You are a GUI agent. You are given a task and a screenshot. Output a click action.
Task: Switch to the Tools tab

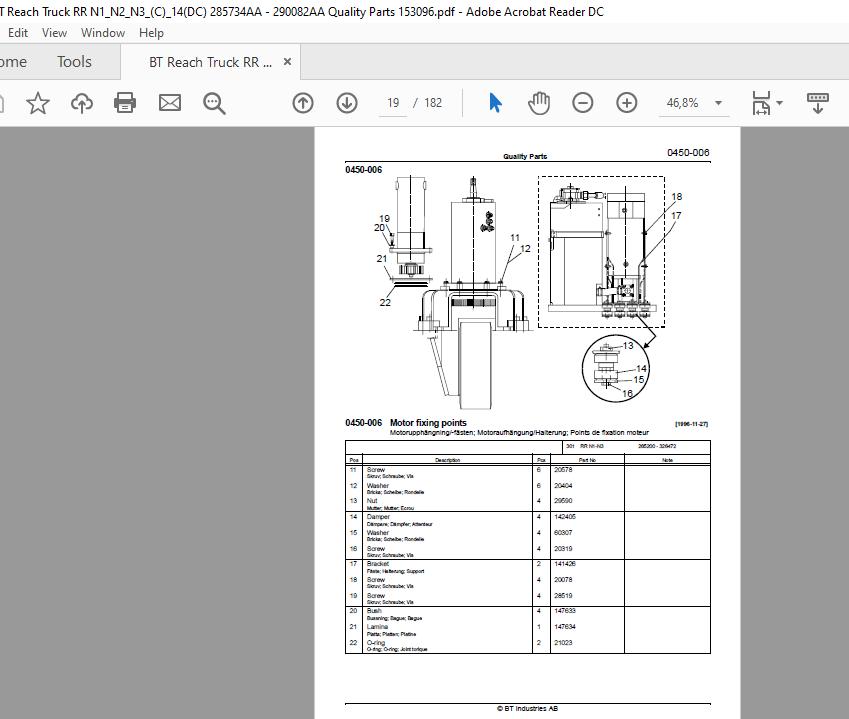[x=74, y=62]
